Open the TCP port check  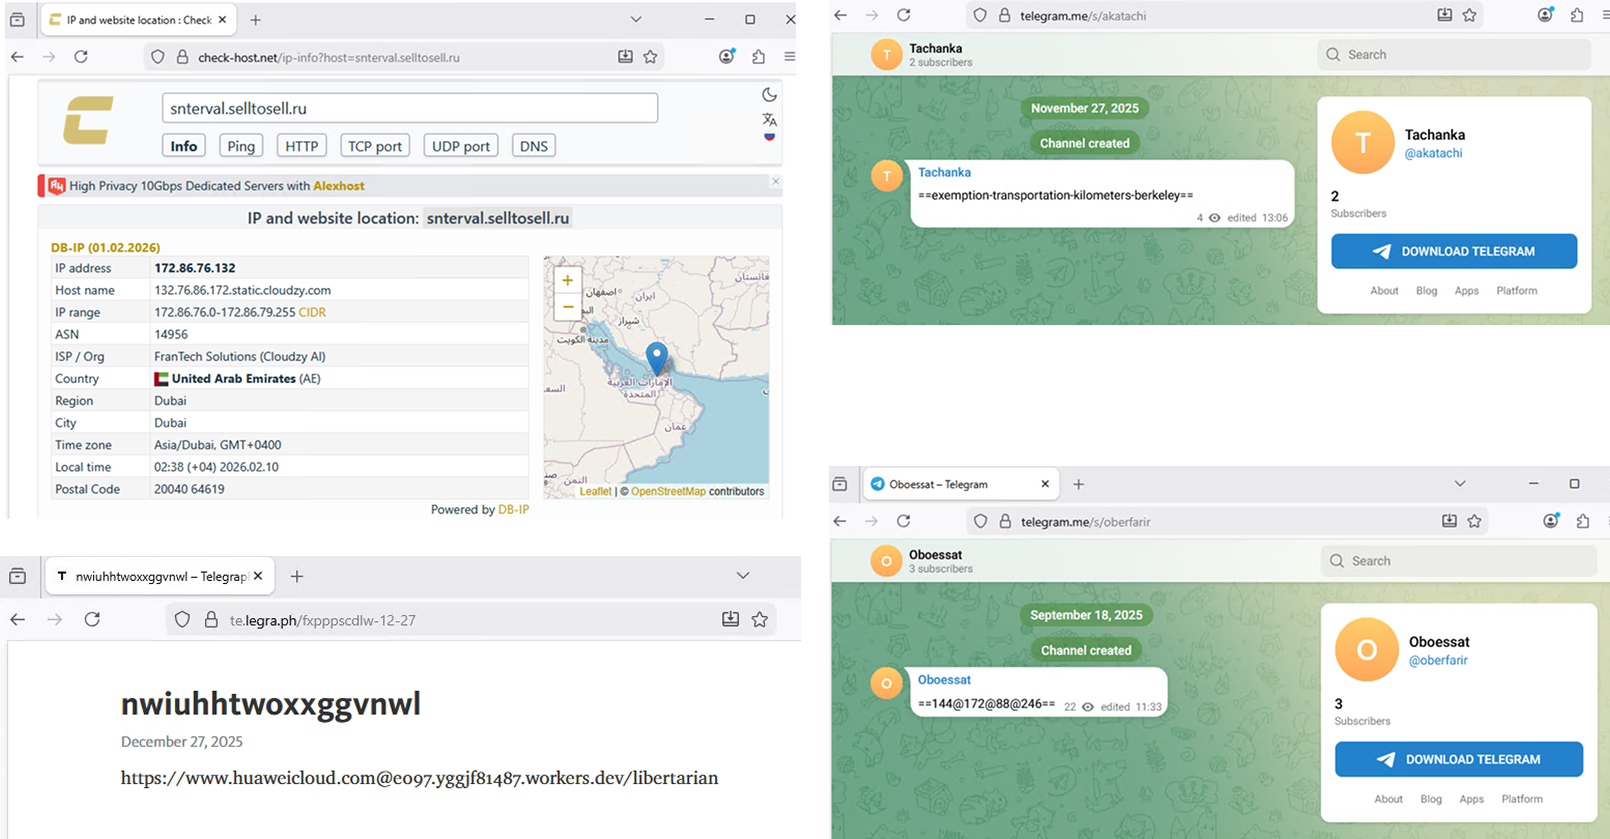point(375,146)
